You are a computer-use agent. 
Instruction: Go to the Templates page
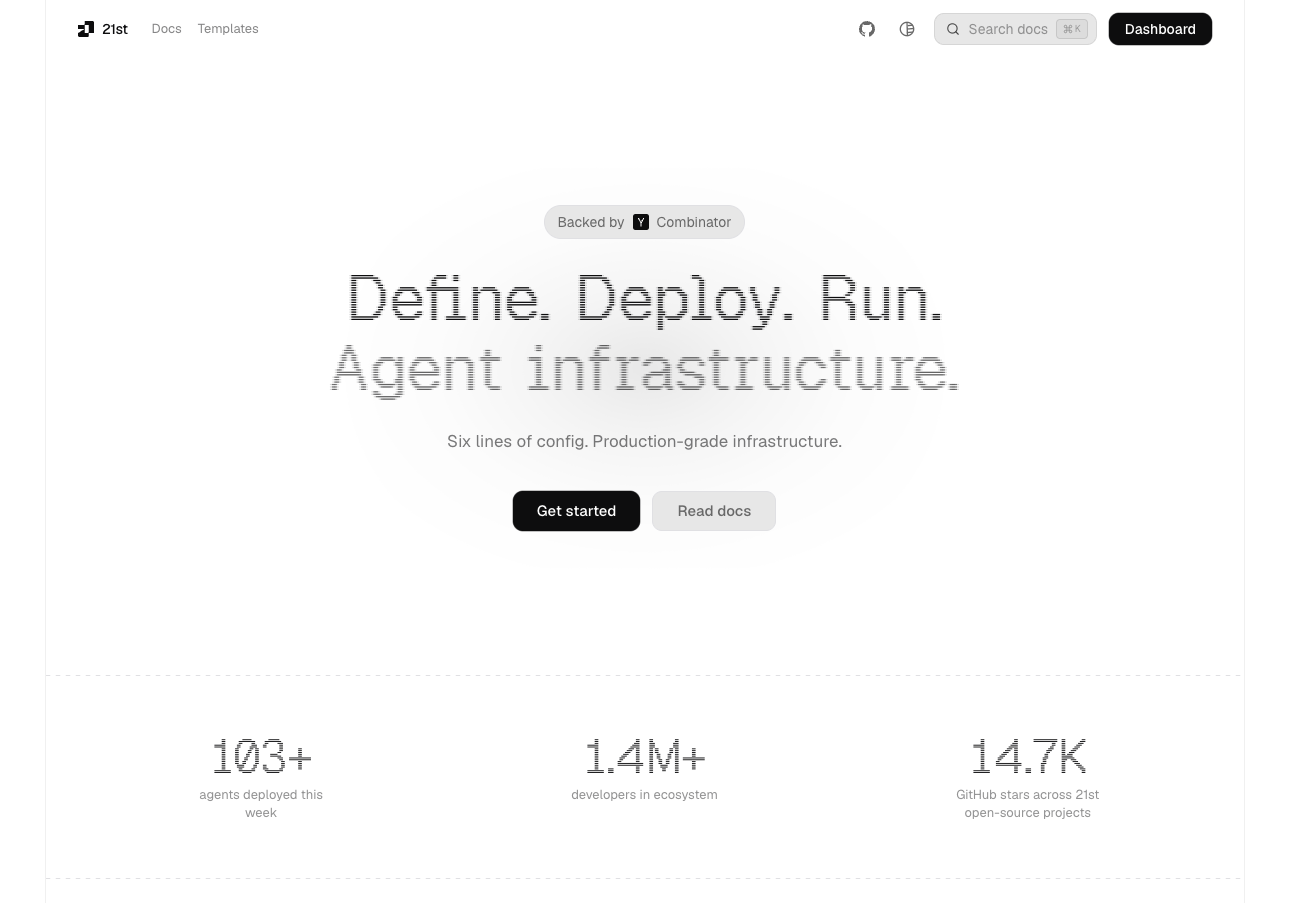click(228, 29)
